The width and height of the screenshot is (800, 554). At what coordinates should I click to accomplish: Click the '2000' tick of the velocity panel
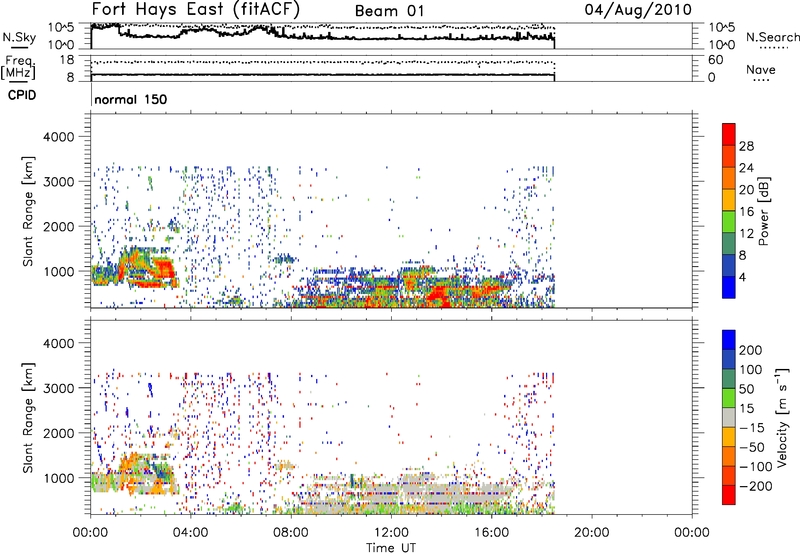(x=59, y=433)
